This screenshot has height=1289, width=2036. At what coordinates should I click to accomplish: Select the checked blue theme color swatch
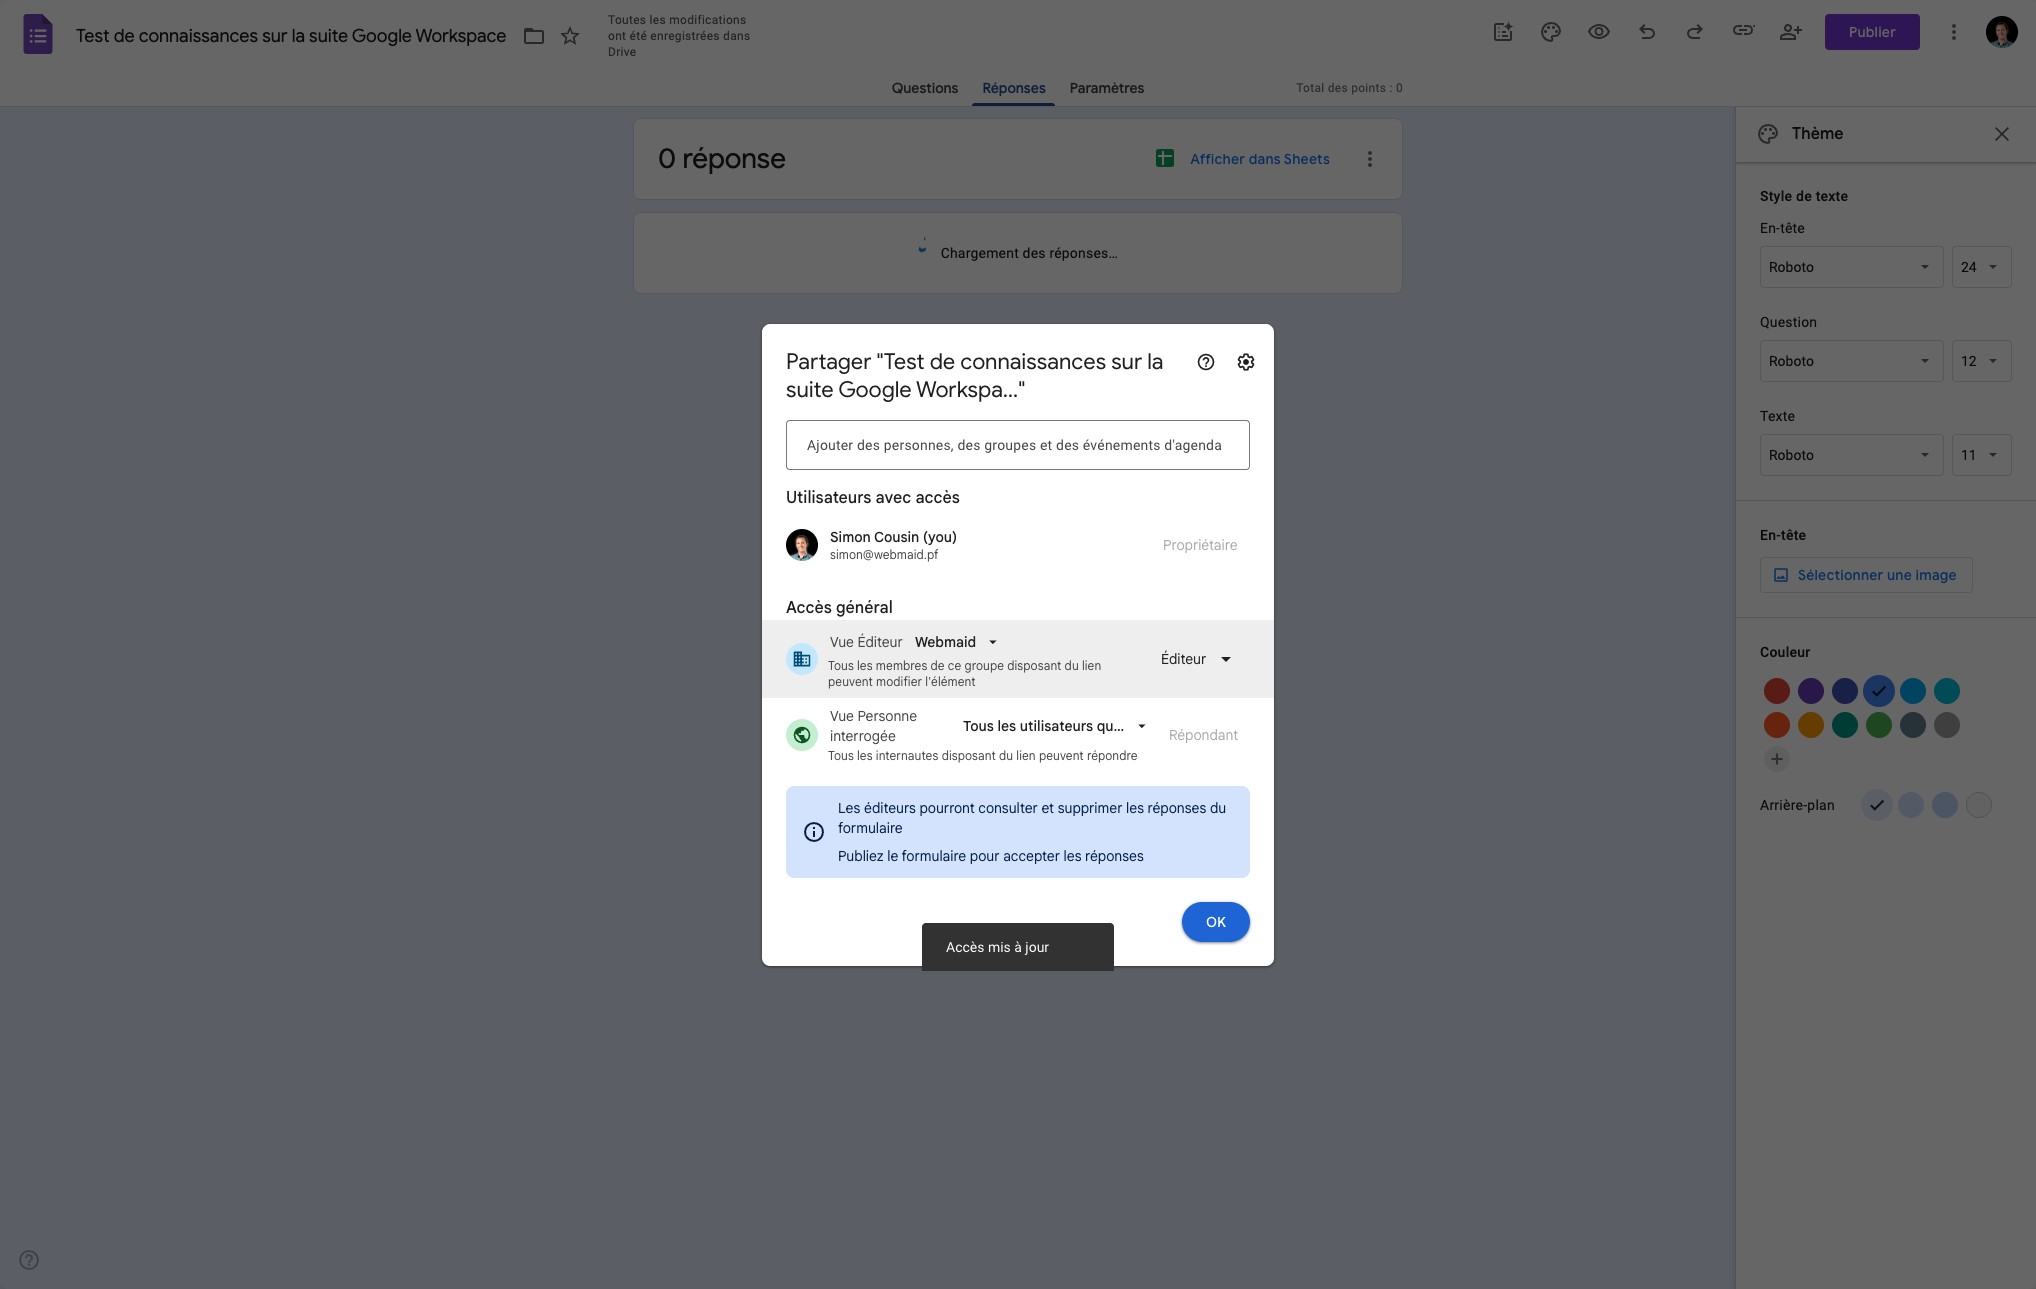point(1879,691)
